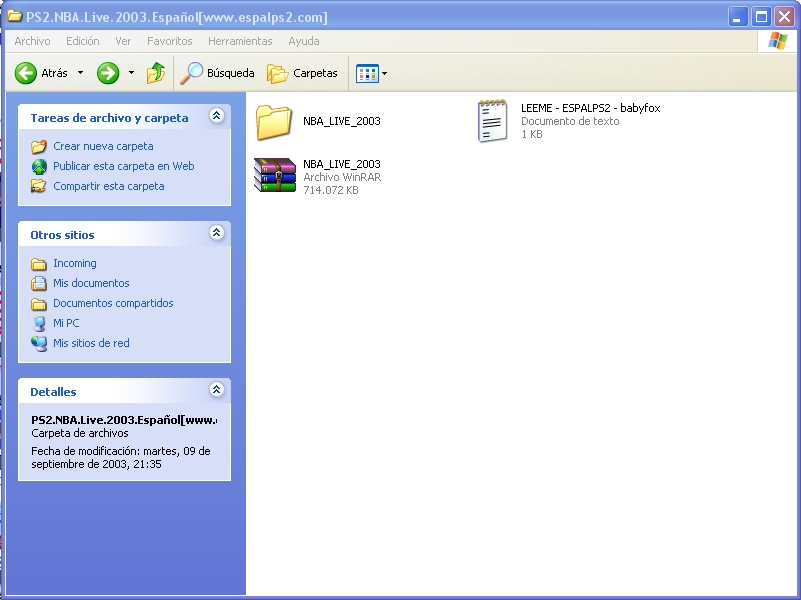
Task: Close the PS2.NBA.Live.2003 window
Action: coord(784,17)
